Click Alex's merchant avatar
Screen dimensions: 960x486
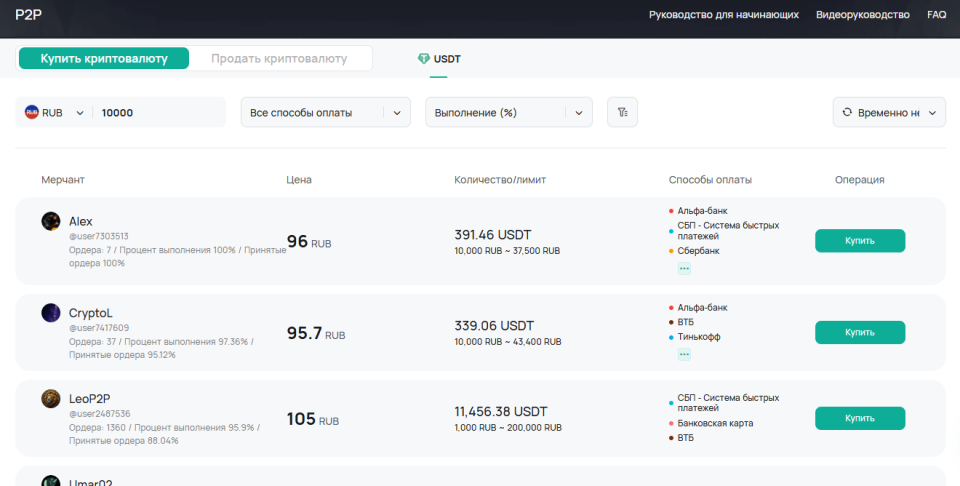click(x=51, y=221)
